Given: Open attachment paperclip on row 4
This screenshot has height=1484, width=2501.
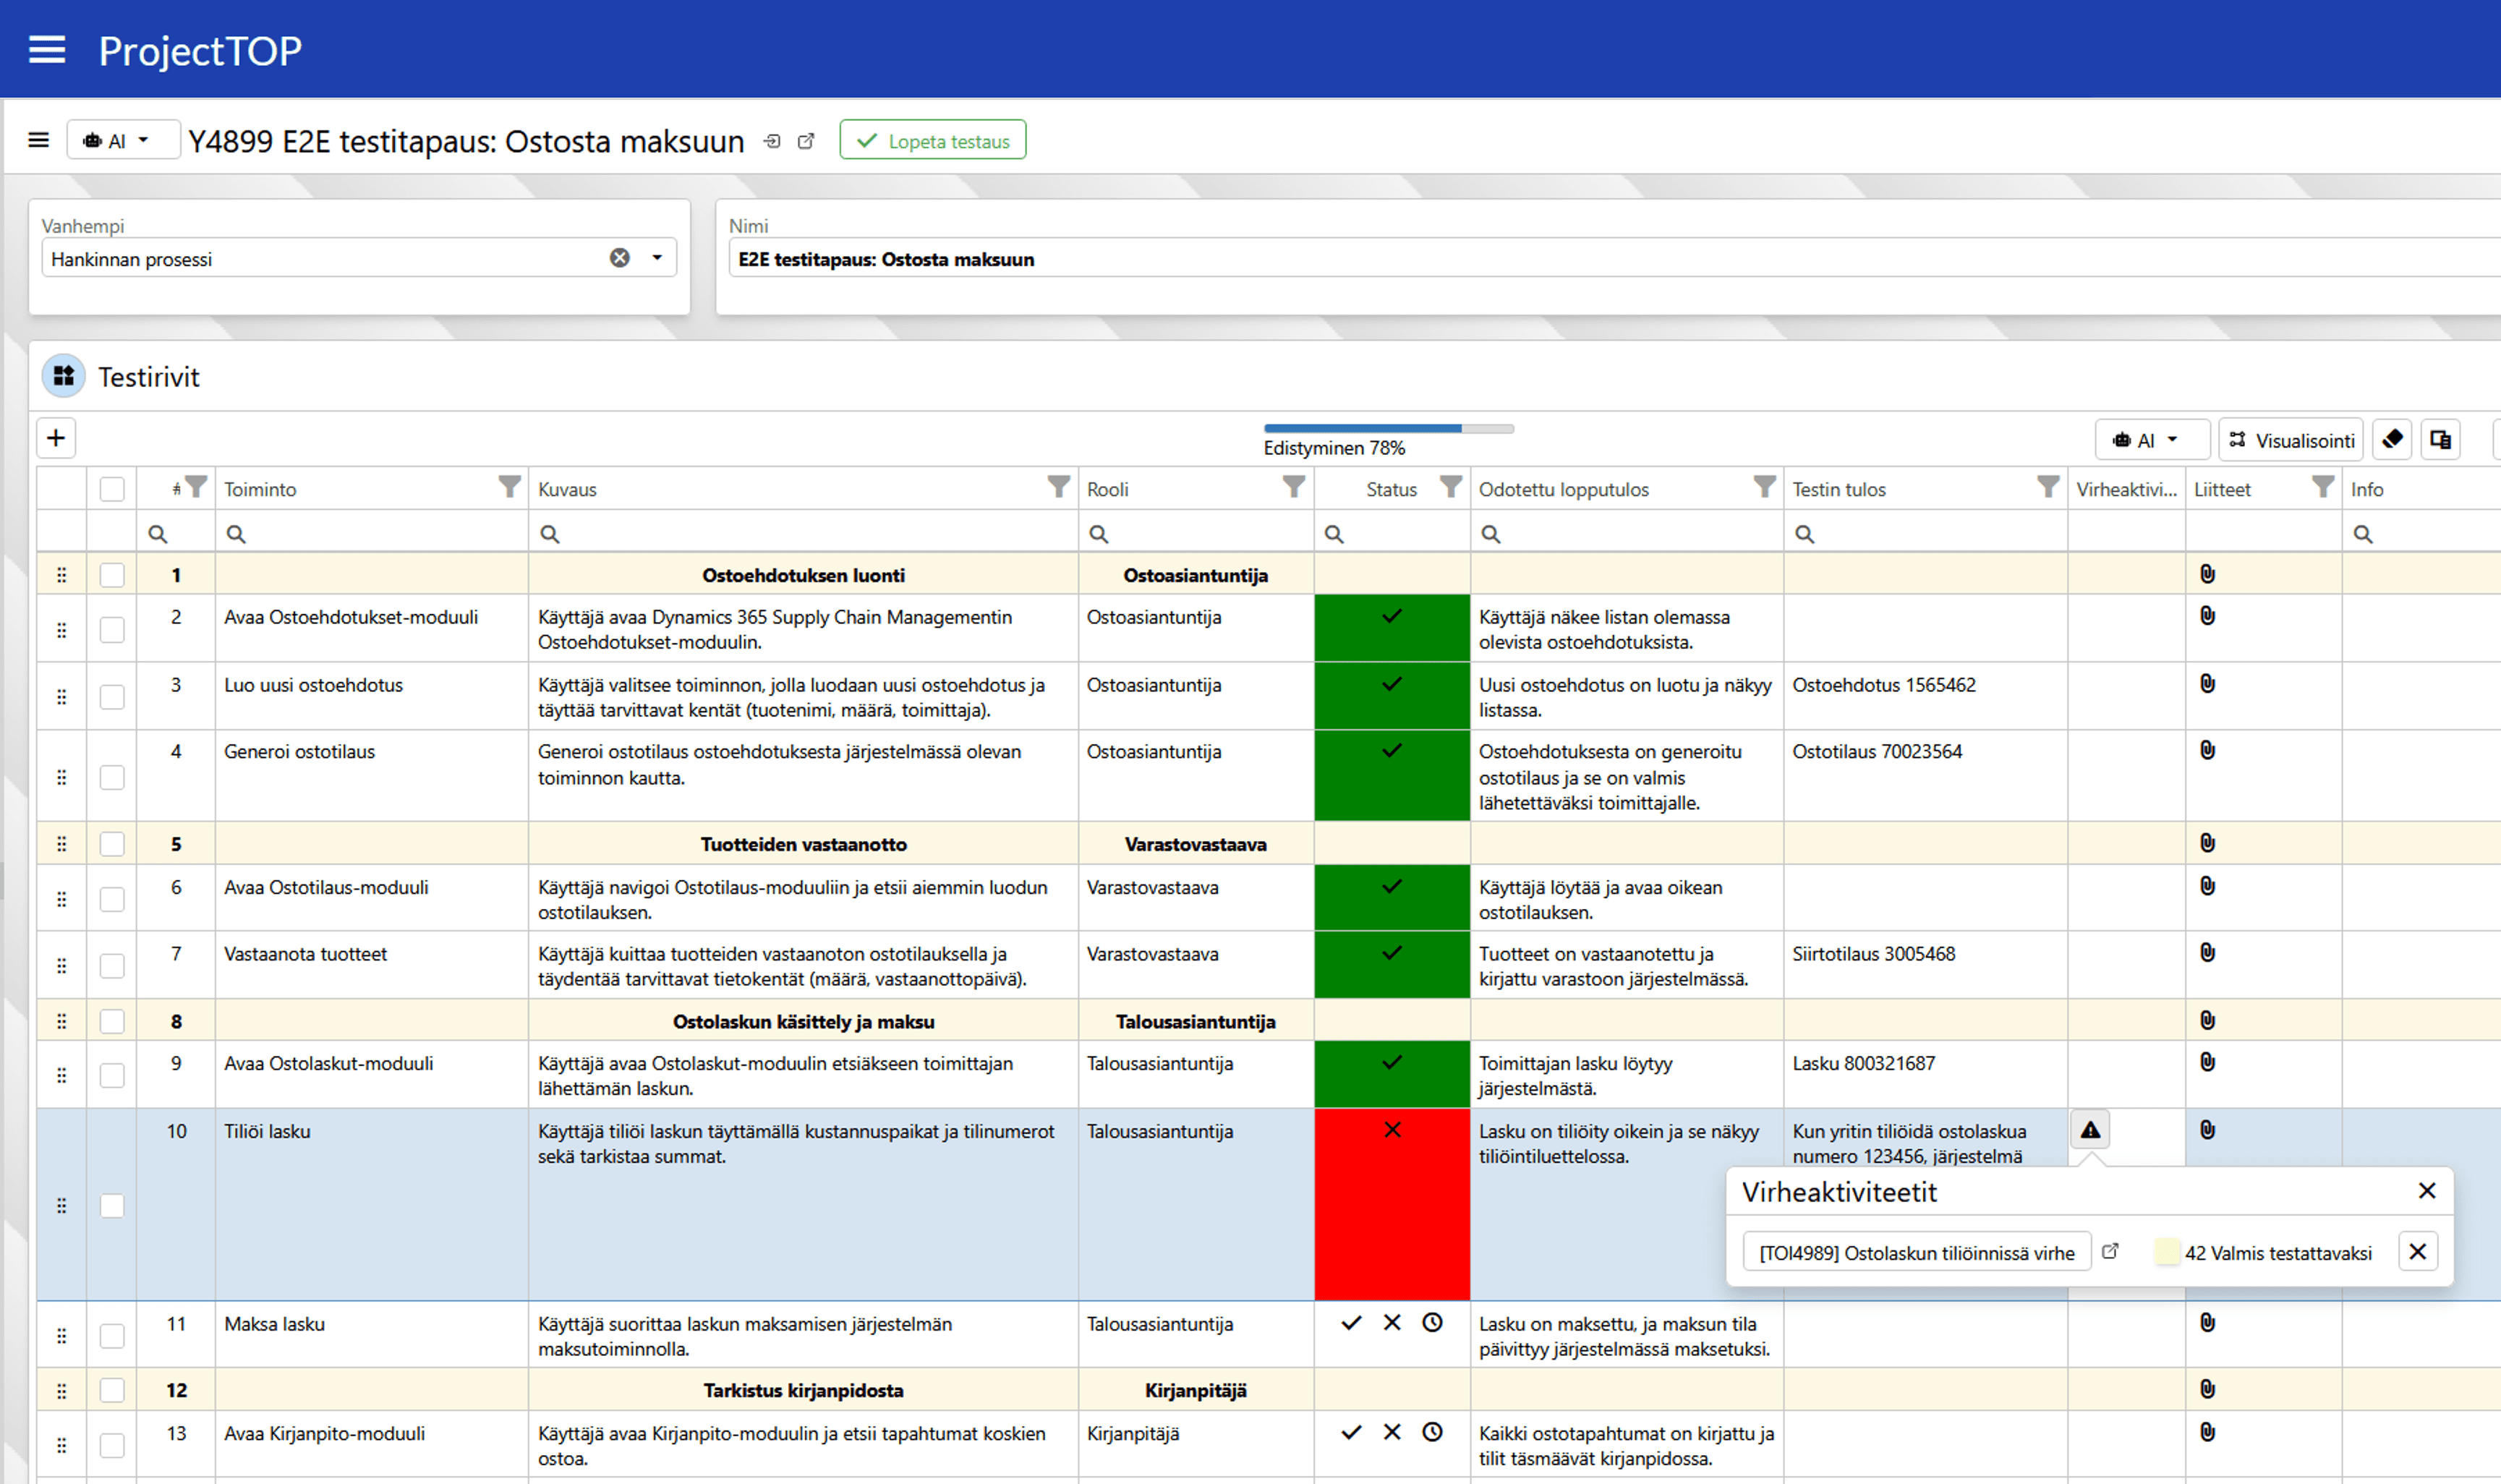Looking at the screenshot, I should point(2207,751).
